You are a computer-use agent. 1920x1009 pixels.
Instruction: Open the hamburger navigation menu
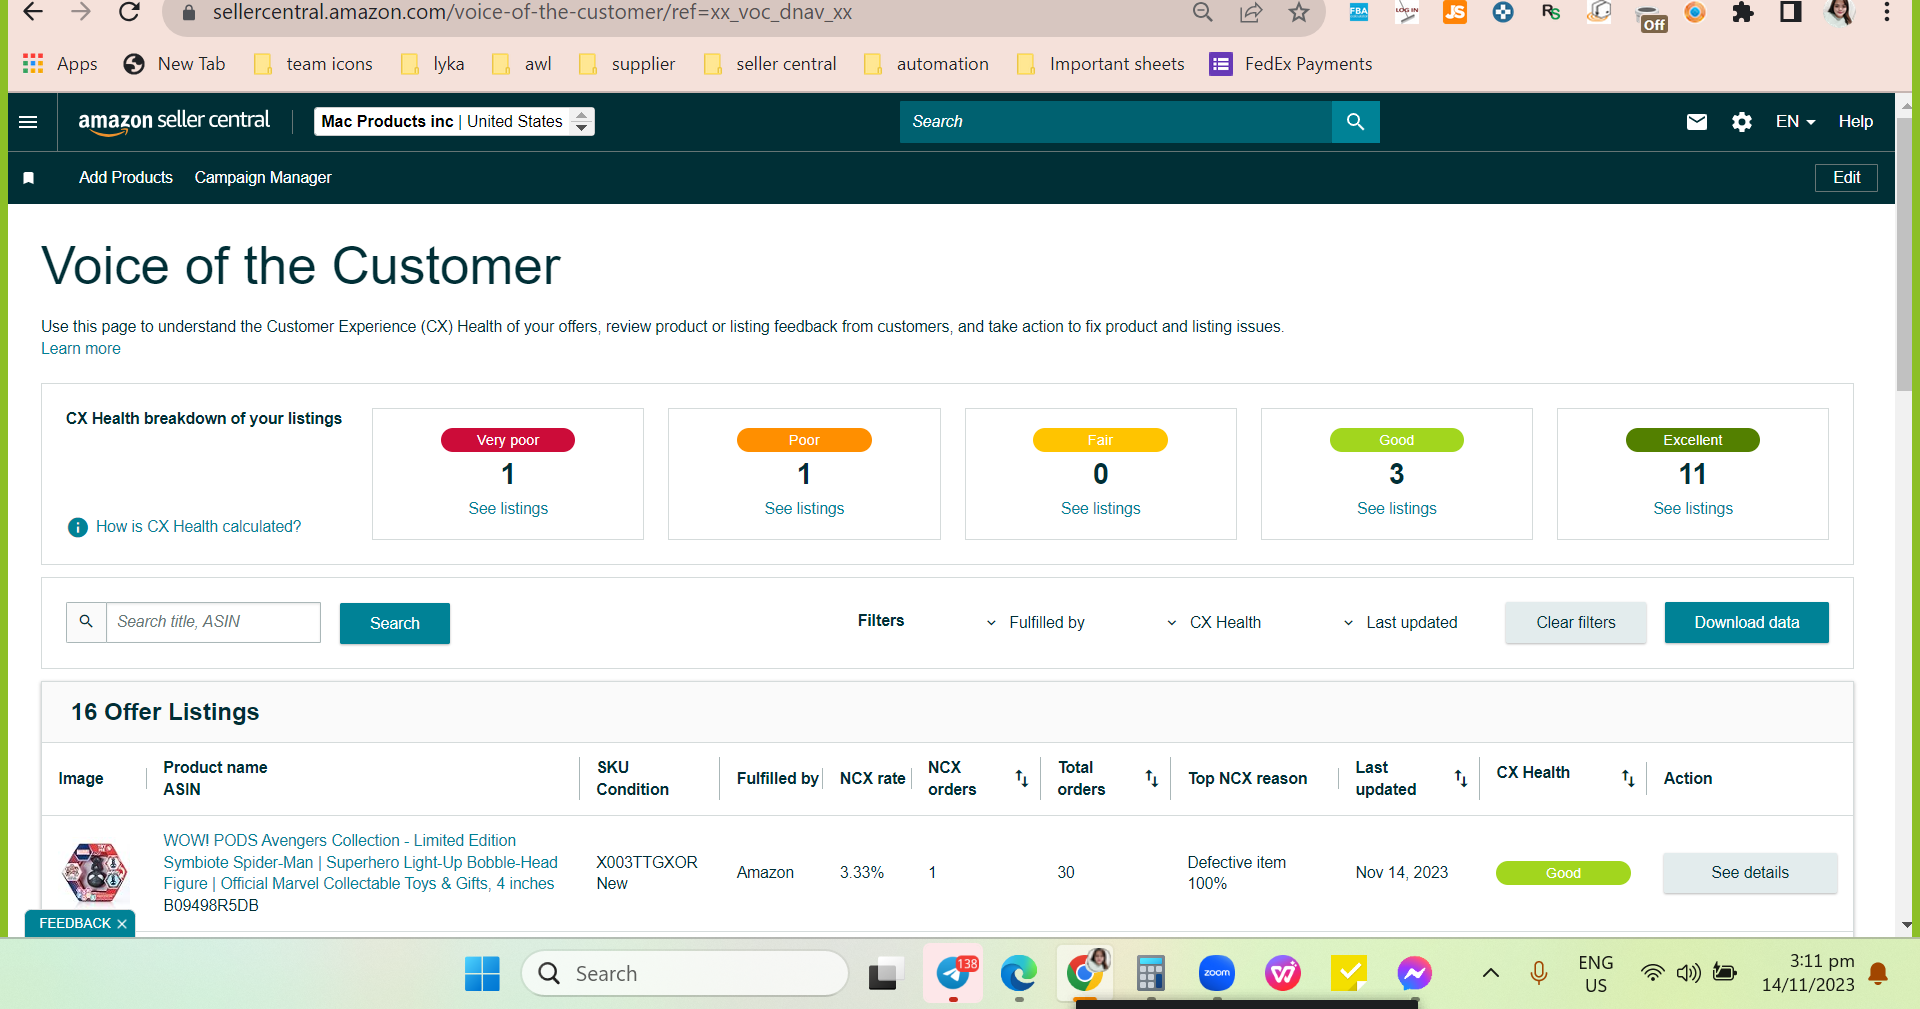point(28,122)
